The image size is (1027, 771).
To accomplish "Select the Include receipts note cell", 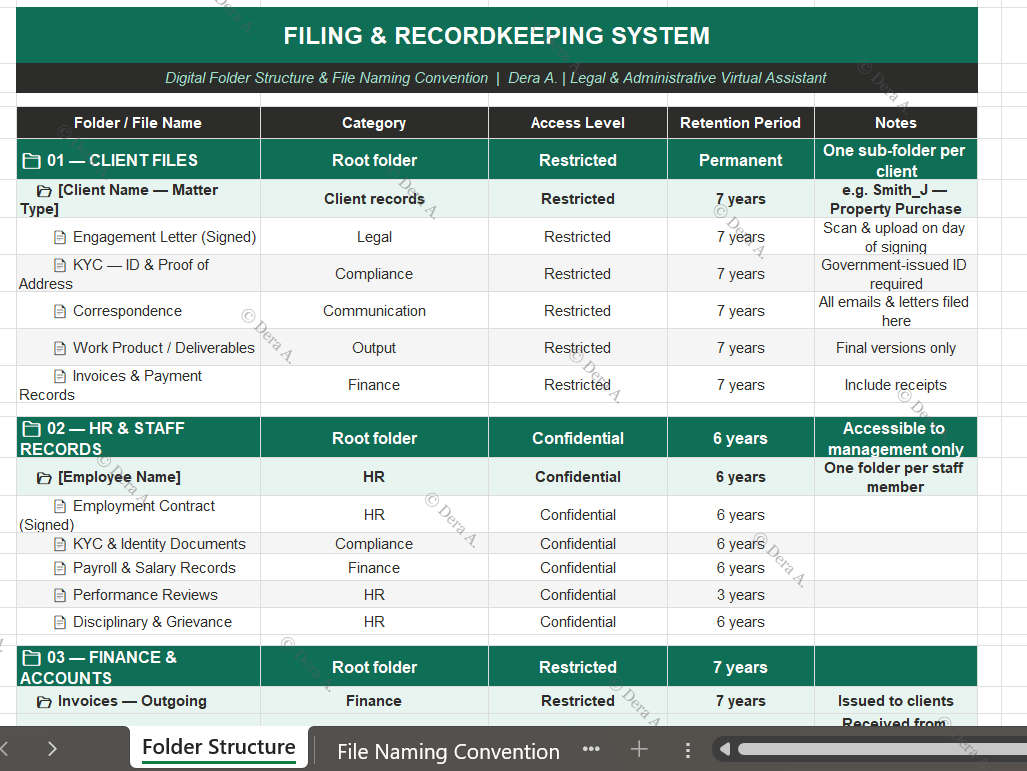I will pos(895,385).
